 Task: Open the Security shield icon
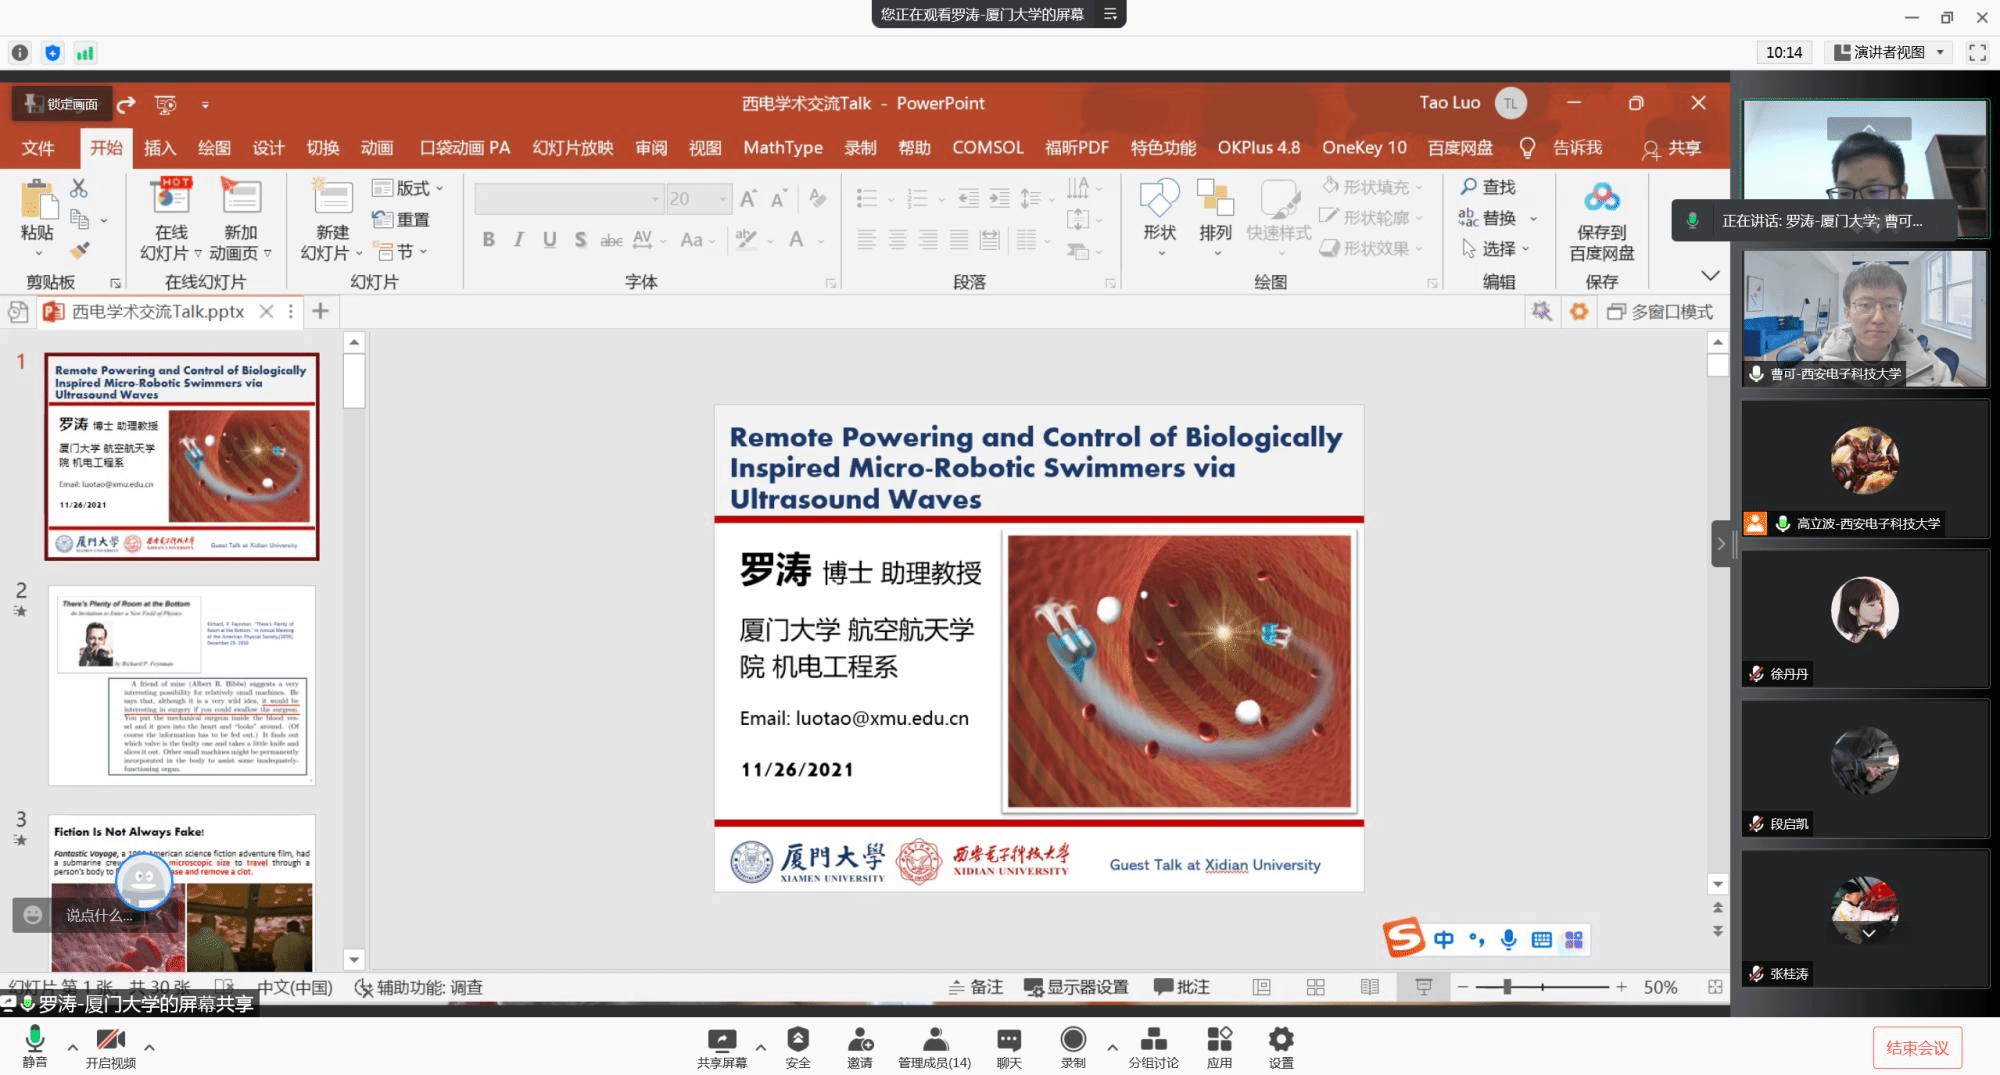pyautogui.click(x=797, y=1041)
